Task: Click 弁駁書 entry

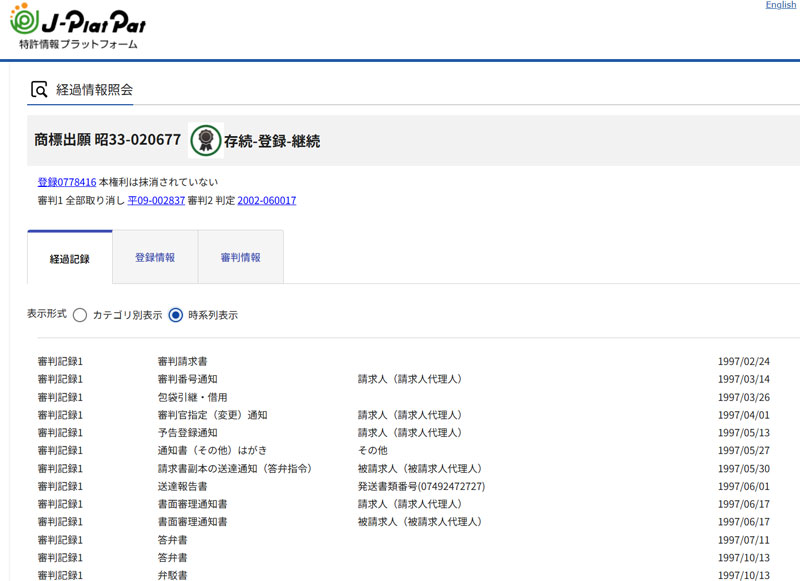Action: point(172,575)
